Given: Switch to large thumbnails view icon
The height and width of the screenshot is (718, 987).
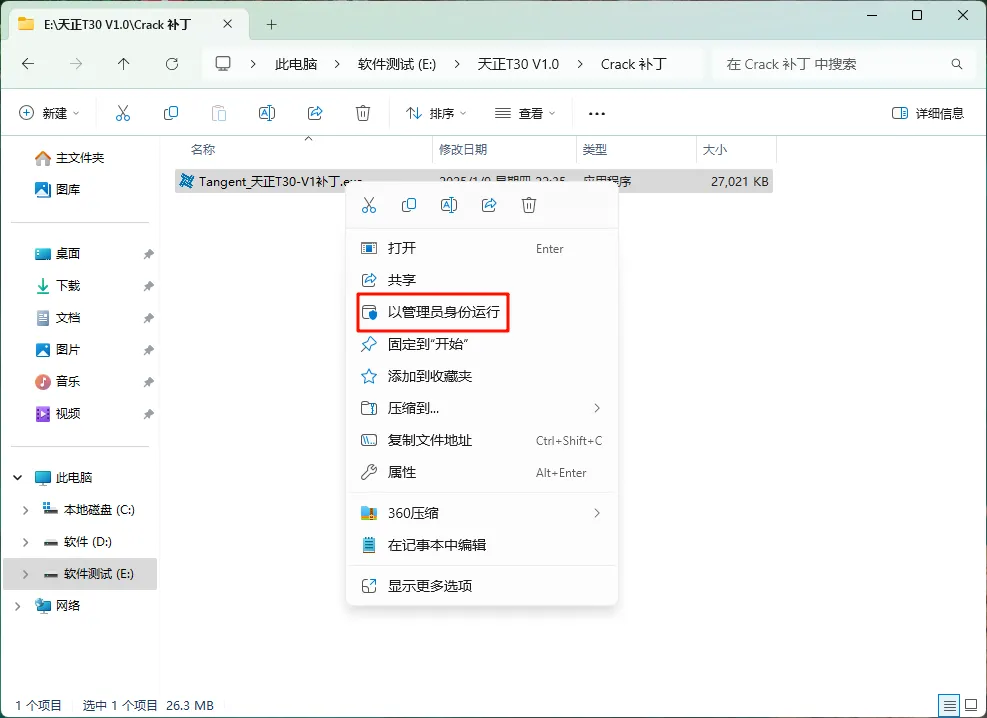Looking at the screenshot, I should point(972,705).
